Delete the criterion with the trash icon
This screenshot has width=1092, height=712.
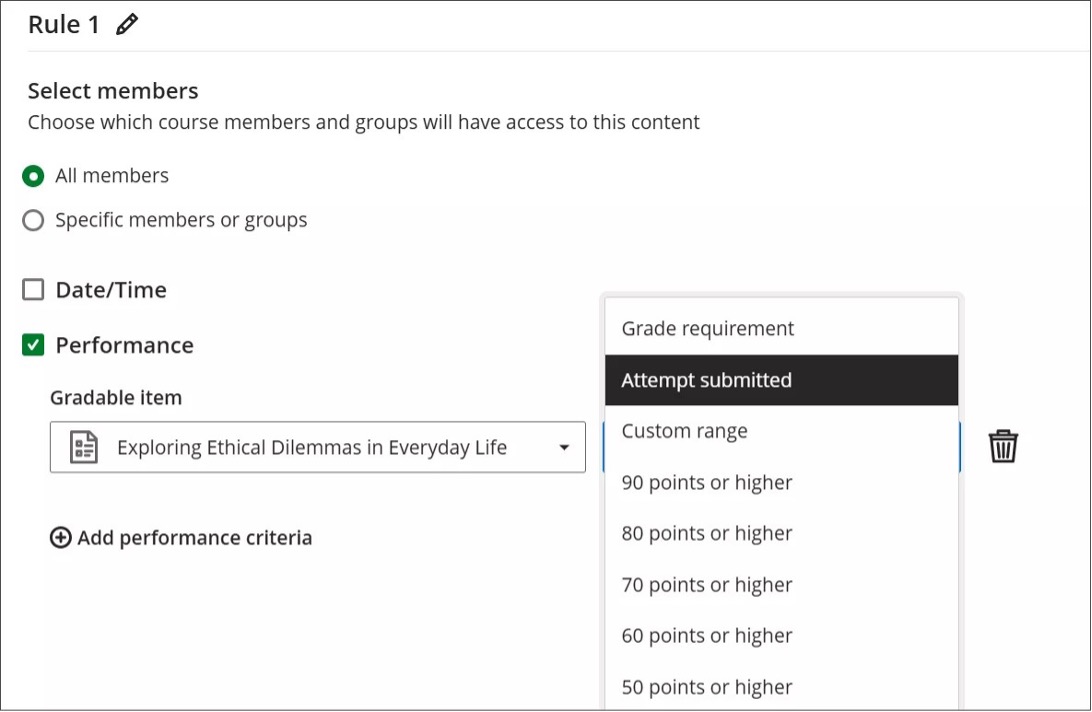click(x=1003, y=447)
